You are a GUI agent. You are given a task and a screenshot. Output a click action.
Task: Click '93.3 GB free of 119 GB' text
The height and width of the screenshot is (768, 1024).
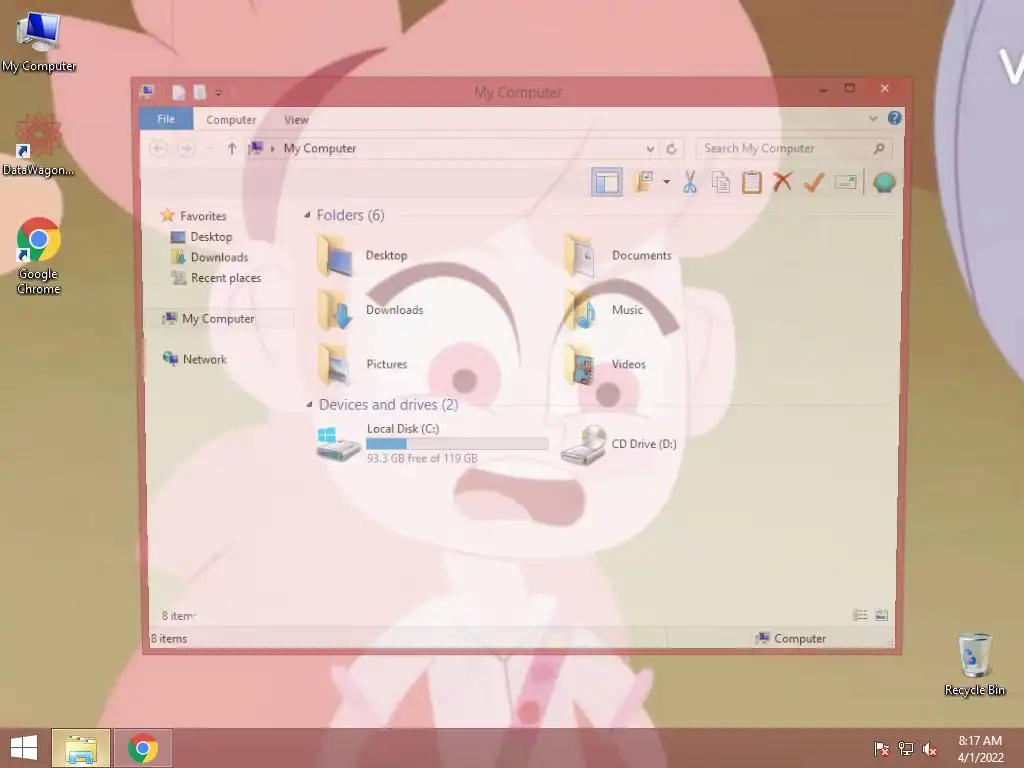pyautogui.click(x=422, y=458)
